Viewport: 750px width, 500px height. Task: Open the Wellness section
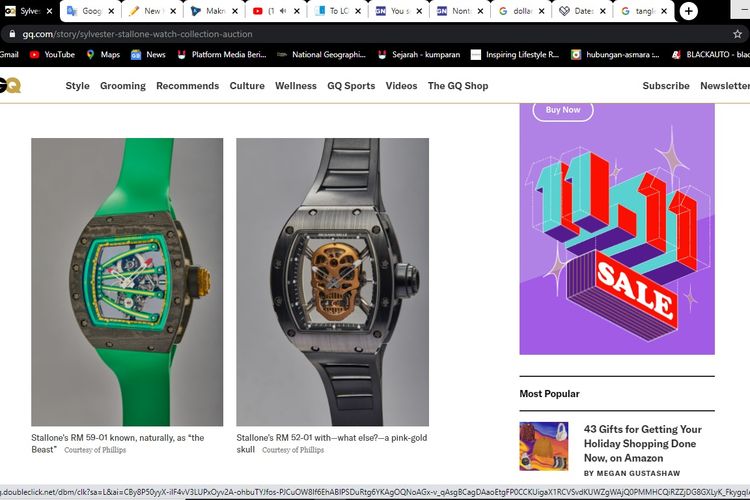[296, 86]
